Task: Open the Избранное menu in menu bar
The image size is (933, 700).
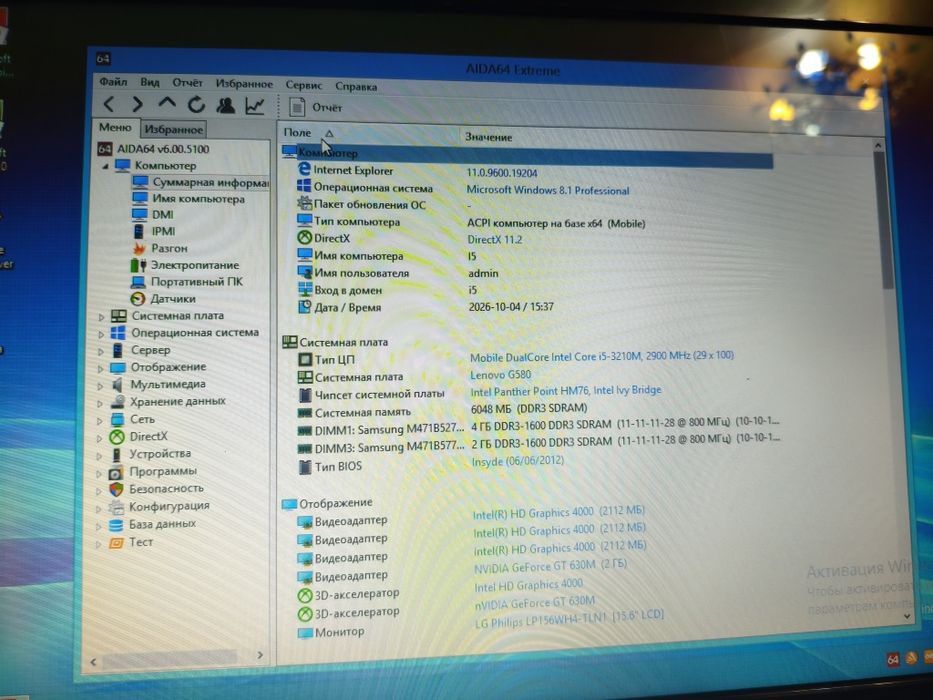Action: click(x=244, y=84)
